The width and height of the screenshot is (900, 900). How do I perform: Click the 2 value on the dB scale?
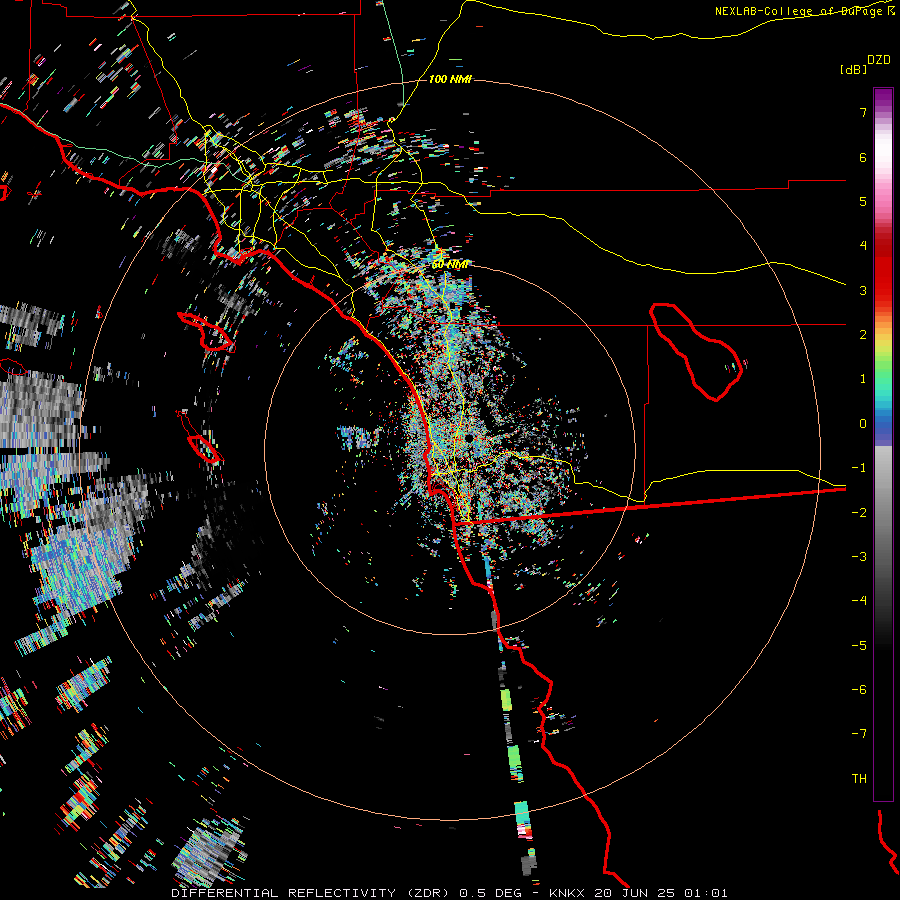coord(863,335)
